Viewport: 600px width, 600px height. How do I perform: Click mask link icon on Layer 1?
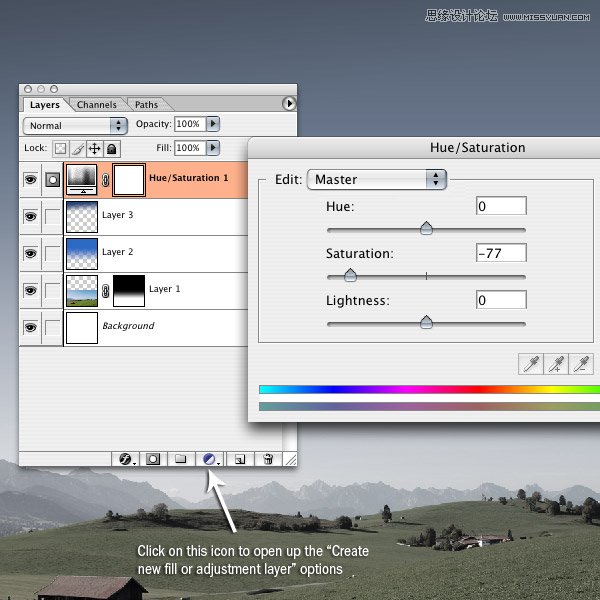pos(106,291)
